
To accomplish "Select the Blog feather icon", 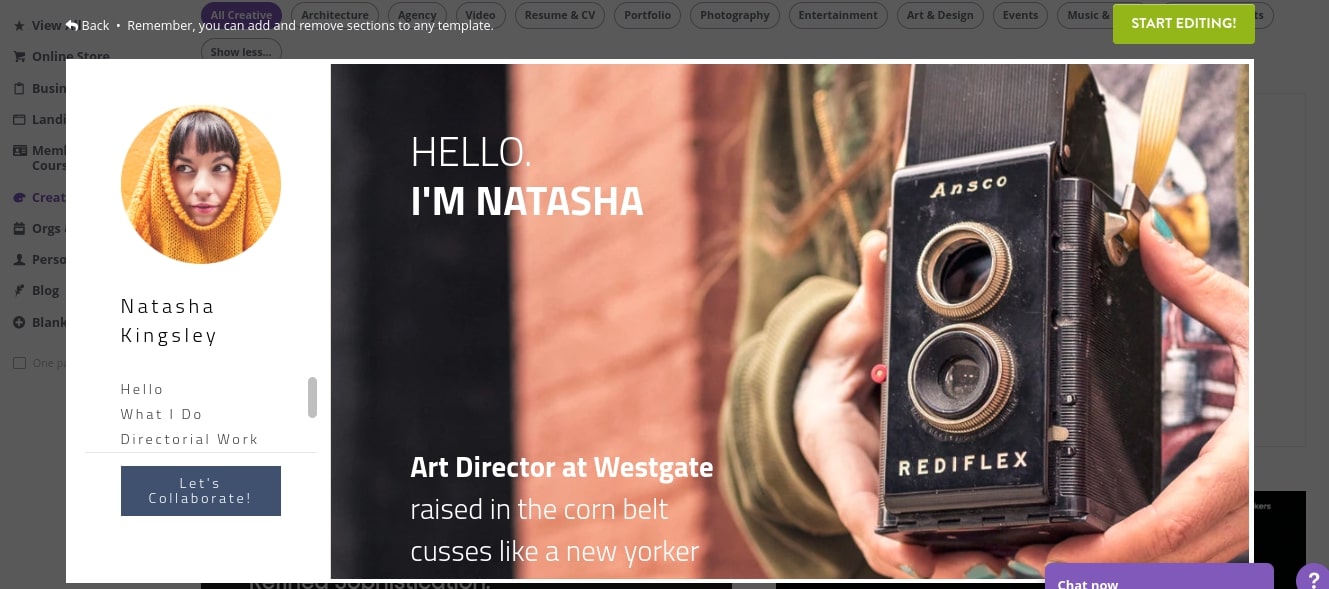I will 19,290.
